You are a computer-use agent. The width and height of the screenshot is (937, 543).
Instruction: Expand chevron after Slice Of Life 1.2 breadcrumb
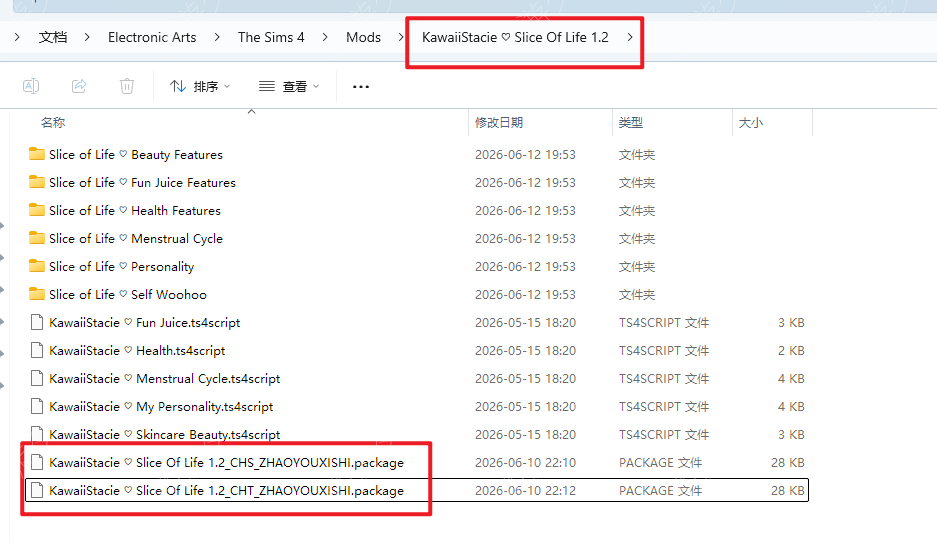point(630,37)
